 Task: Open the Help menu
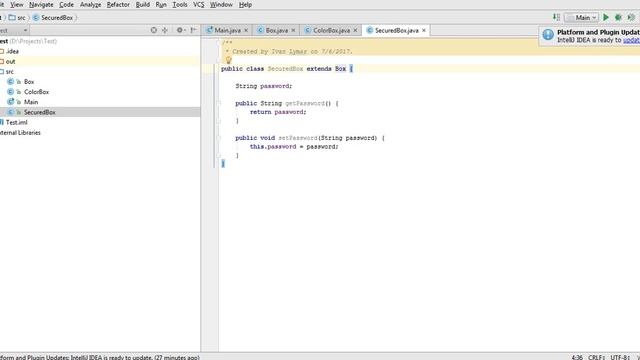245,5
